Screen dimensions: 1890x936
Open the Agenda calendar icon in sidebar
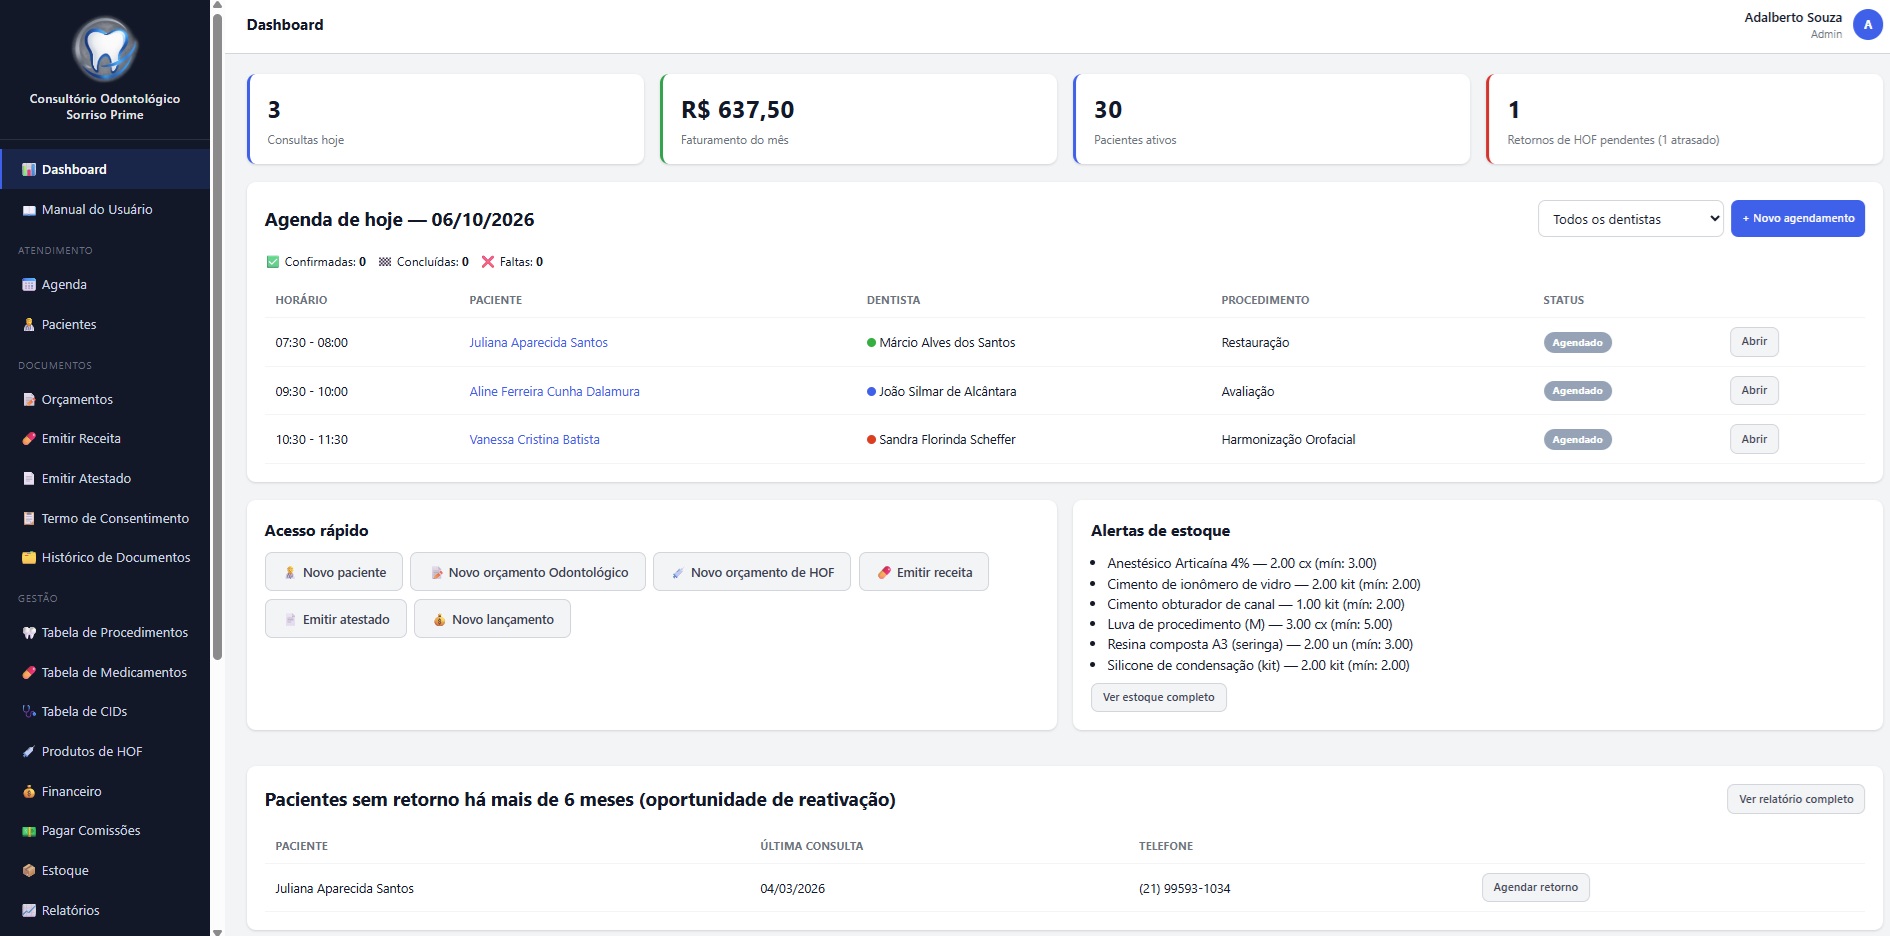pyautogui.click(x=29, y=285)
